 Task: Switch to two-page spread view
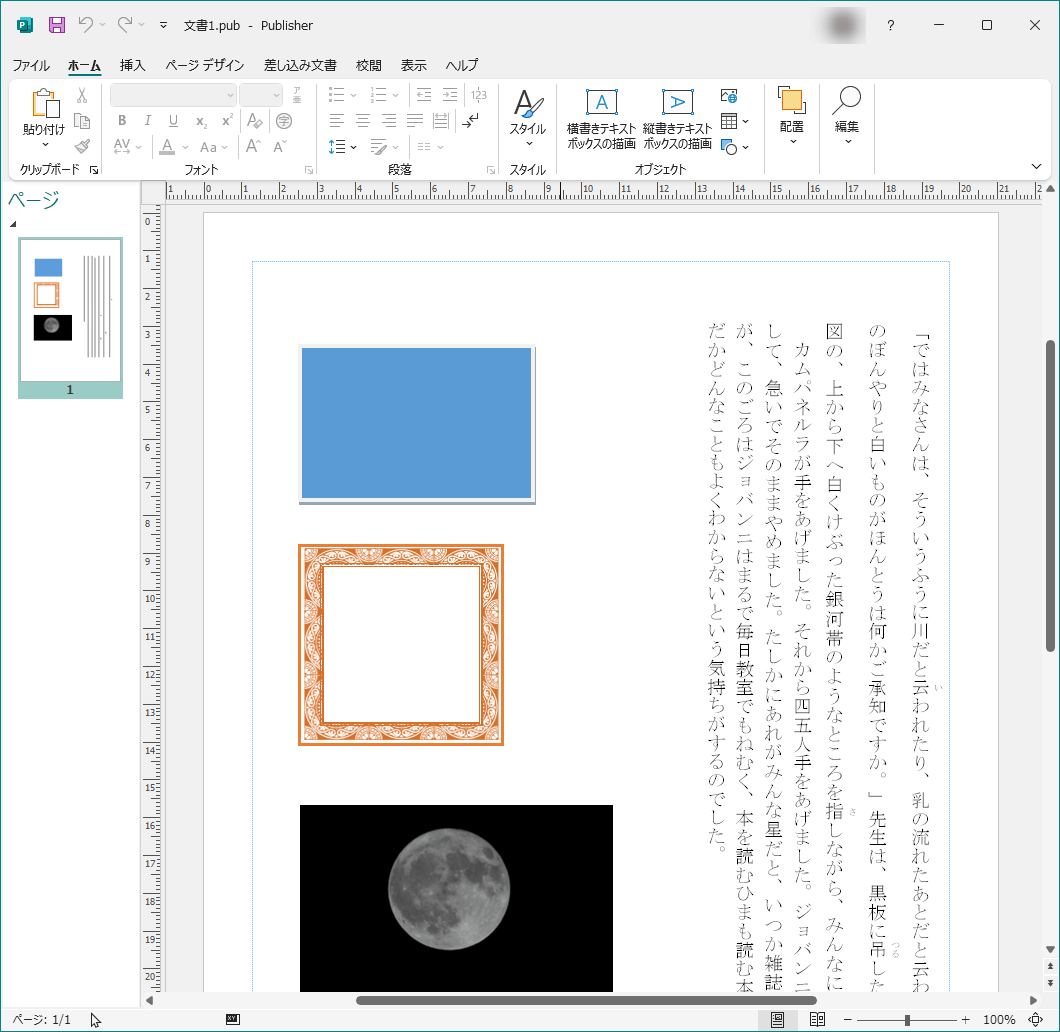[817, 1019]
